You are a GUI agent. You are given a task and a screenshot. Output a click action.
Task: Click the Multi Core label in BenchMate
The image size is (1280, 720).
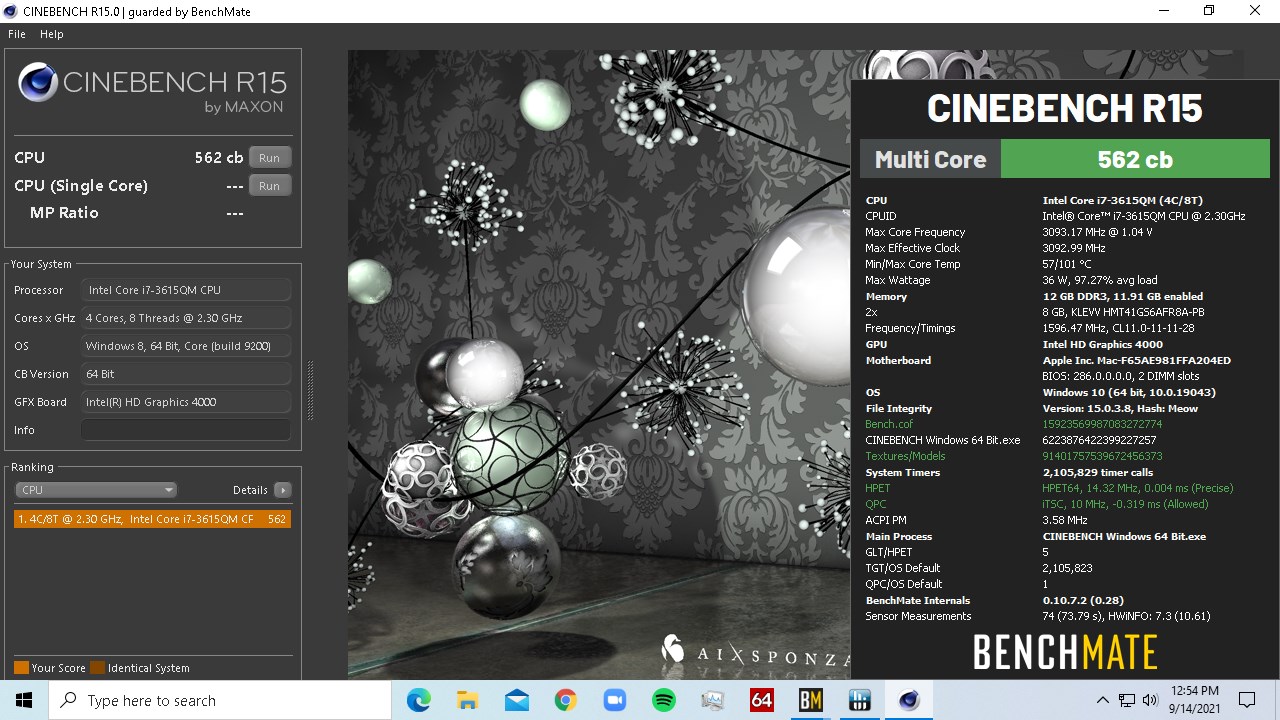[x=930, y=159]
